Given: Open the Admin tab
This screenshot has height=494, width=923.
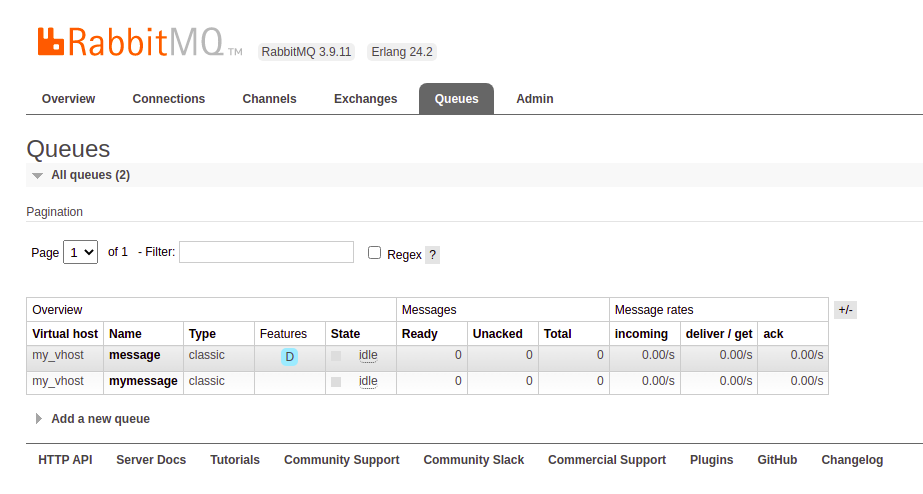Looking at the screenshot, I should (534, 99).
